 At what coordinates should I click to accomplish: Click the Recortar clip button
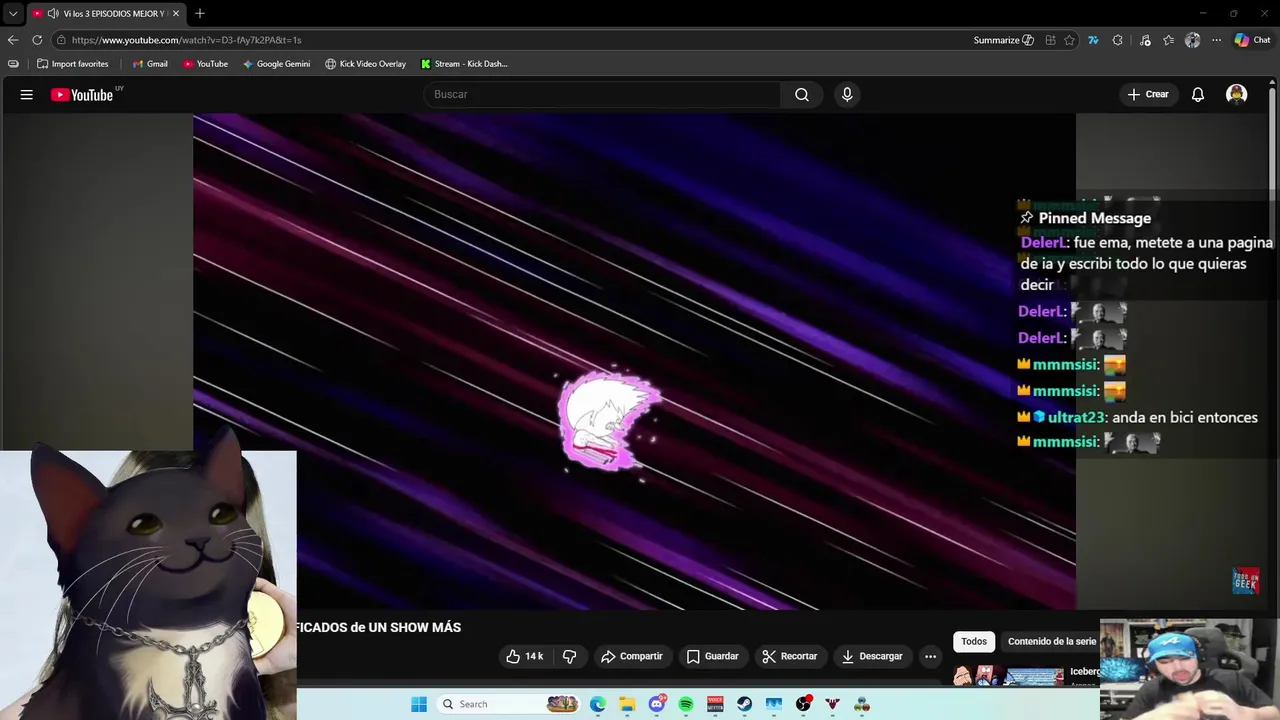[789, 656]
